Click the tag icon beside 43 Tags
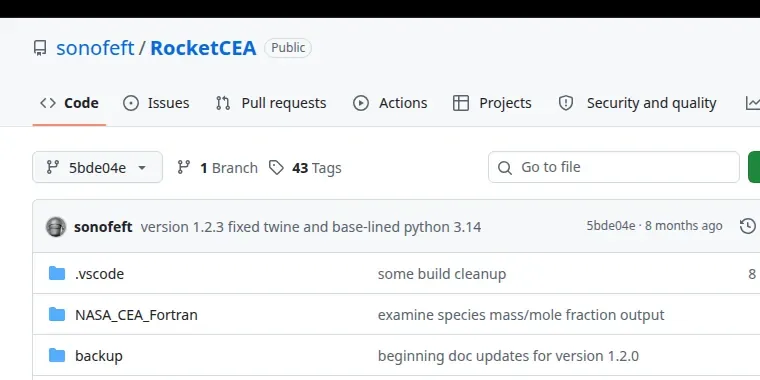The width and height of the screenshot is (760, 380). 276,168
